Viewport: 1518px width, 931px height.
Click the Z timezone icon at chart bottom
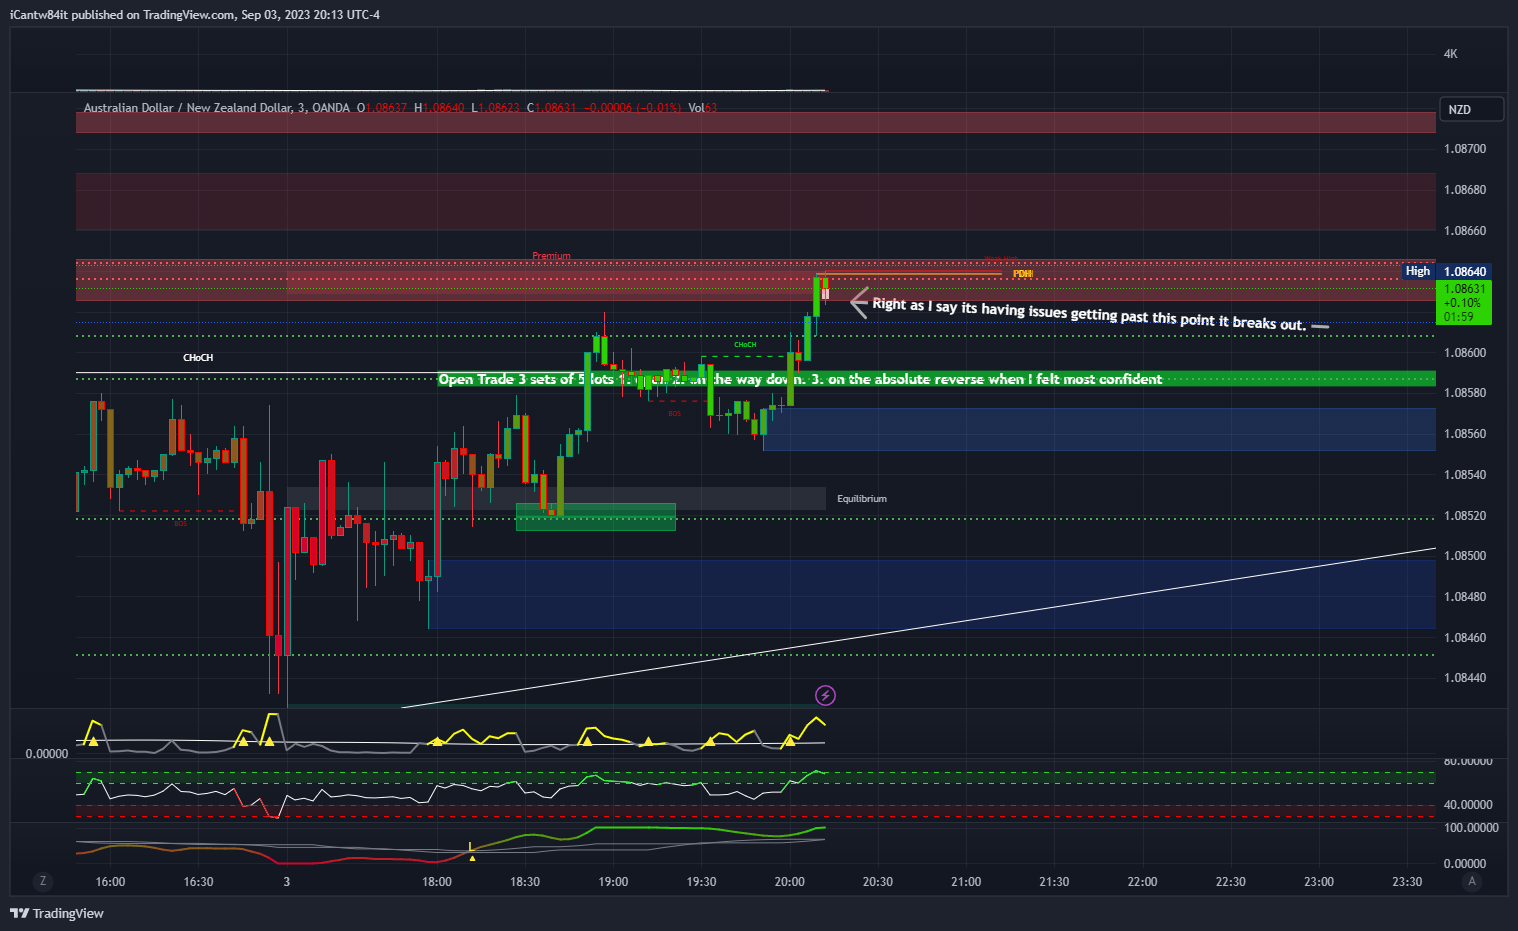point(42,881)
